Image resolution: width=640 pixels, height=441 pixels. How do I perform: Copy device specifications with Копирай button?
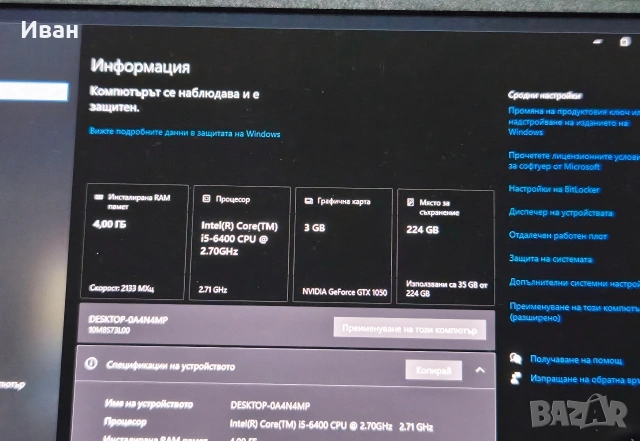pos(433,370)
